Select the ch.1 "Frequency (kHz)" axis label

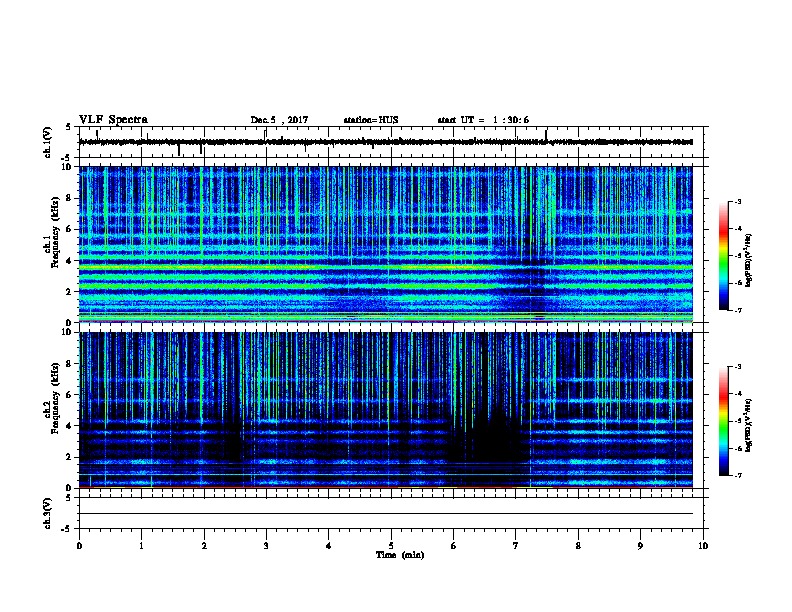click(55, 233)
